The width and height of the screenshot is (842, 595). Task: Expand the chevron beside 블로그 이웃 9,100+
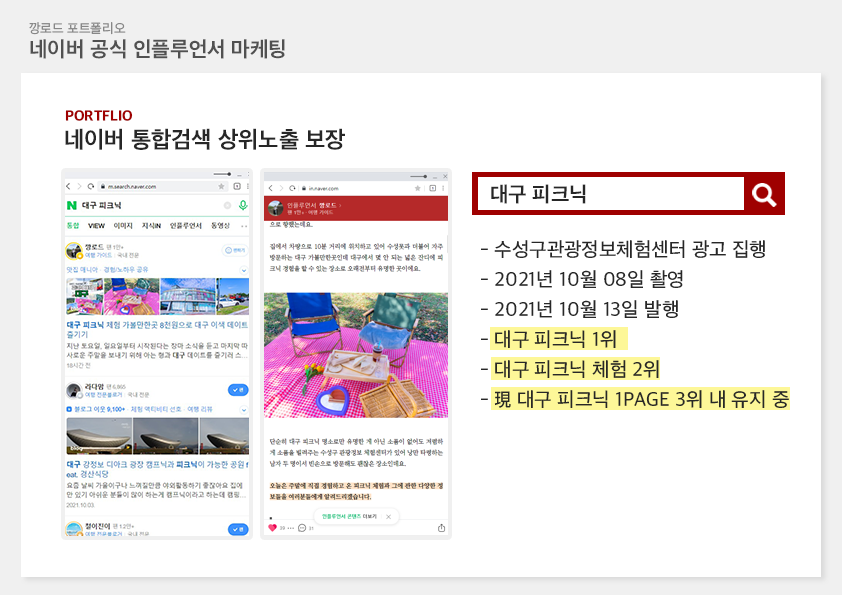coord(242,409)
